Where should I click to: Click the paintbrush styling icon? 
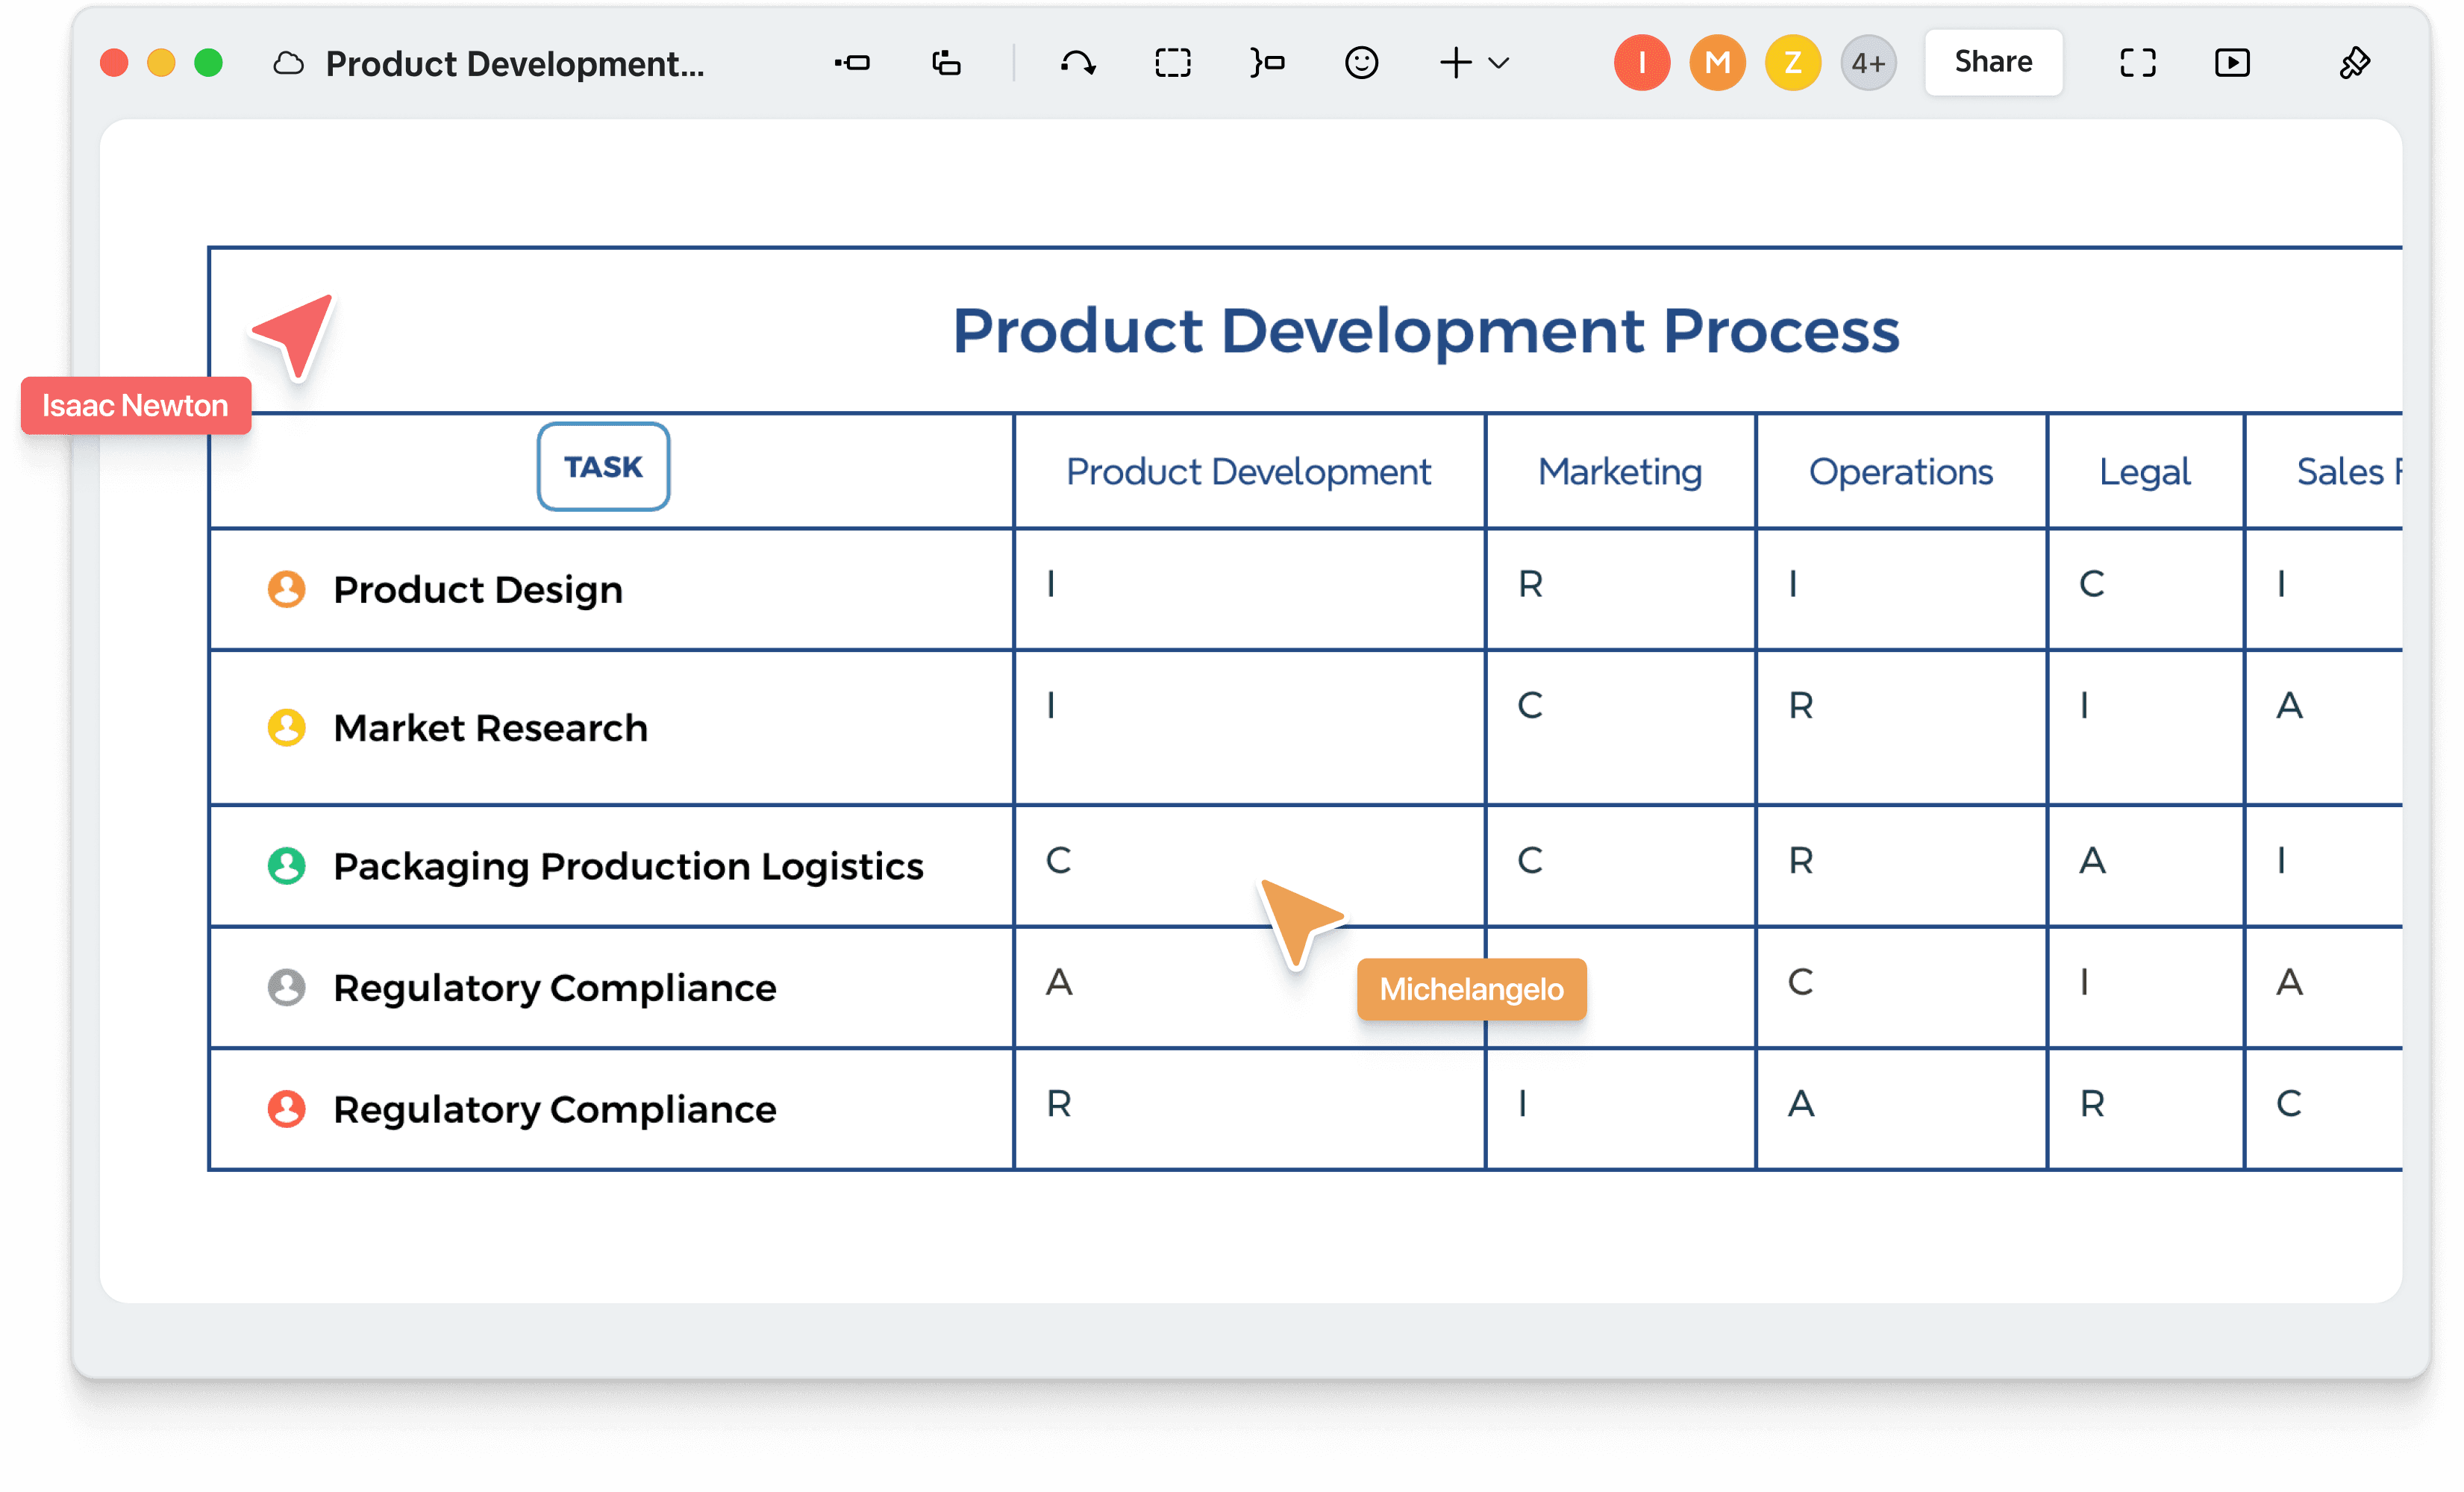[2355, 63]
